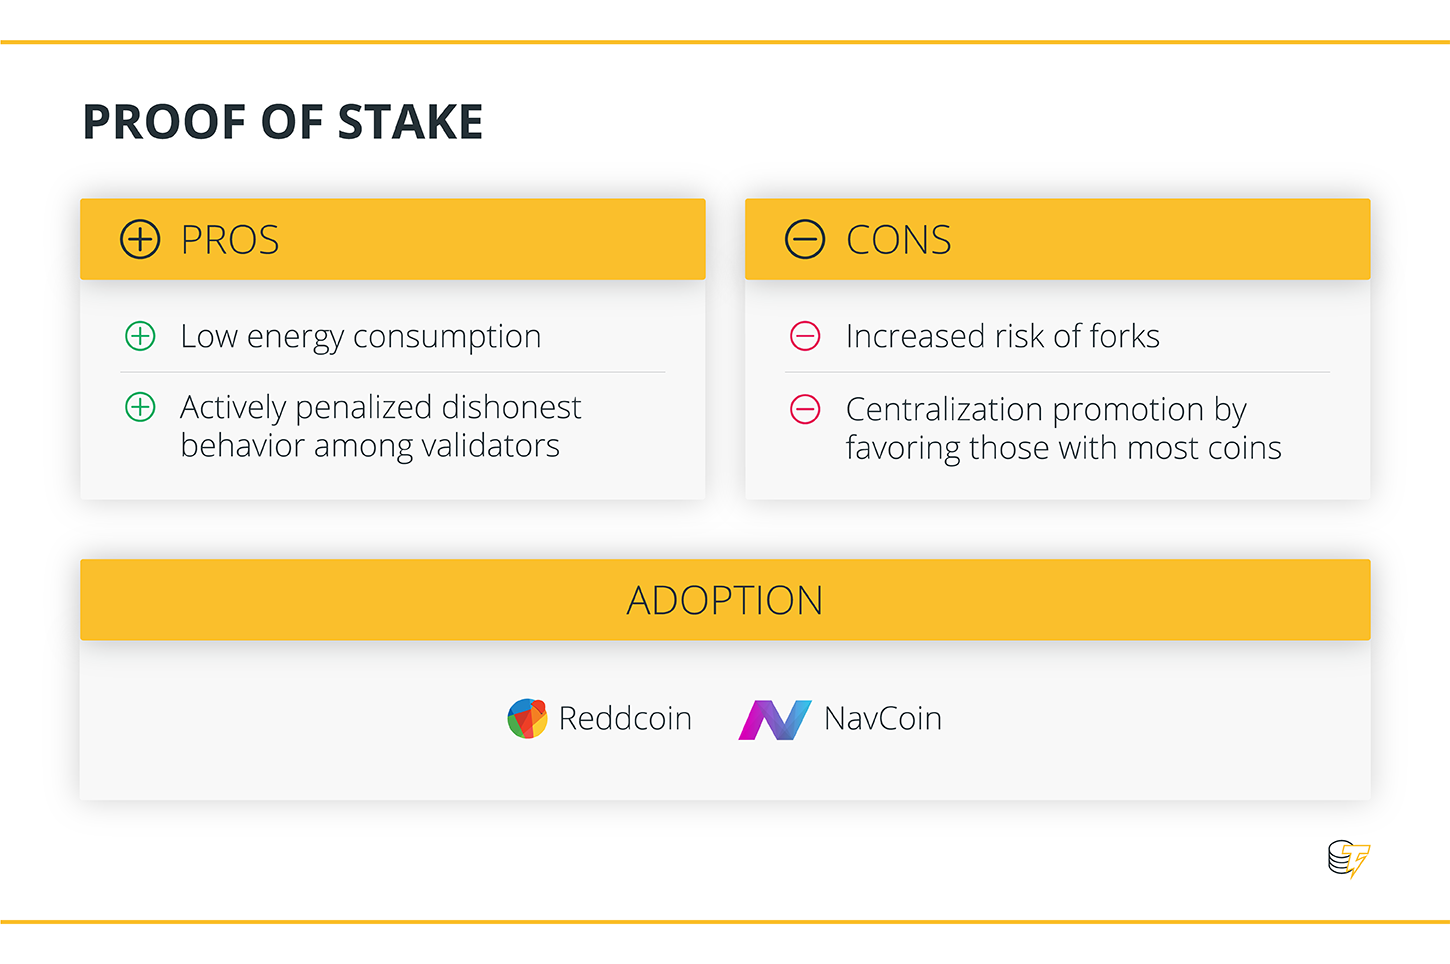Image resolution: width=1450 pixels, height=964 pixels.
Task: Click the PROOF OF STAKE title
Action: pyautogui.click(x=283, y=122)
